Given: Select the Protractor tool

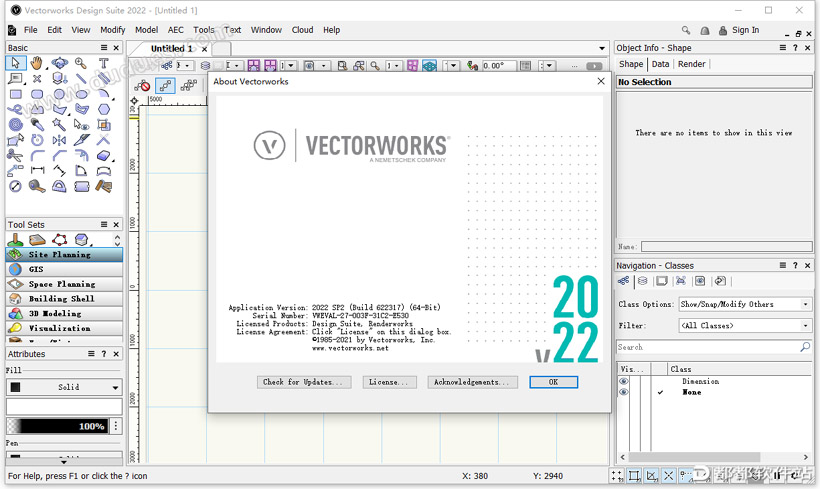Looking at the screenshot, I should point(59,186).
